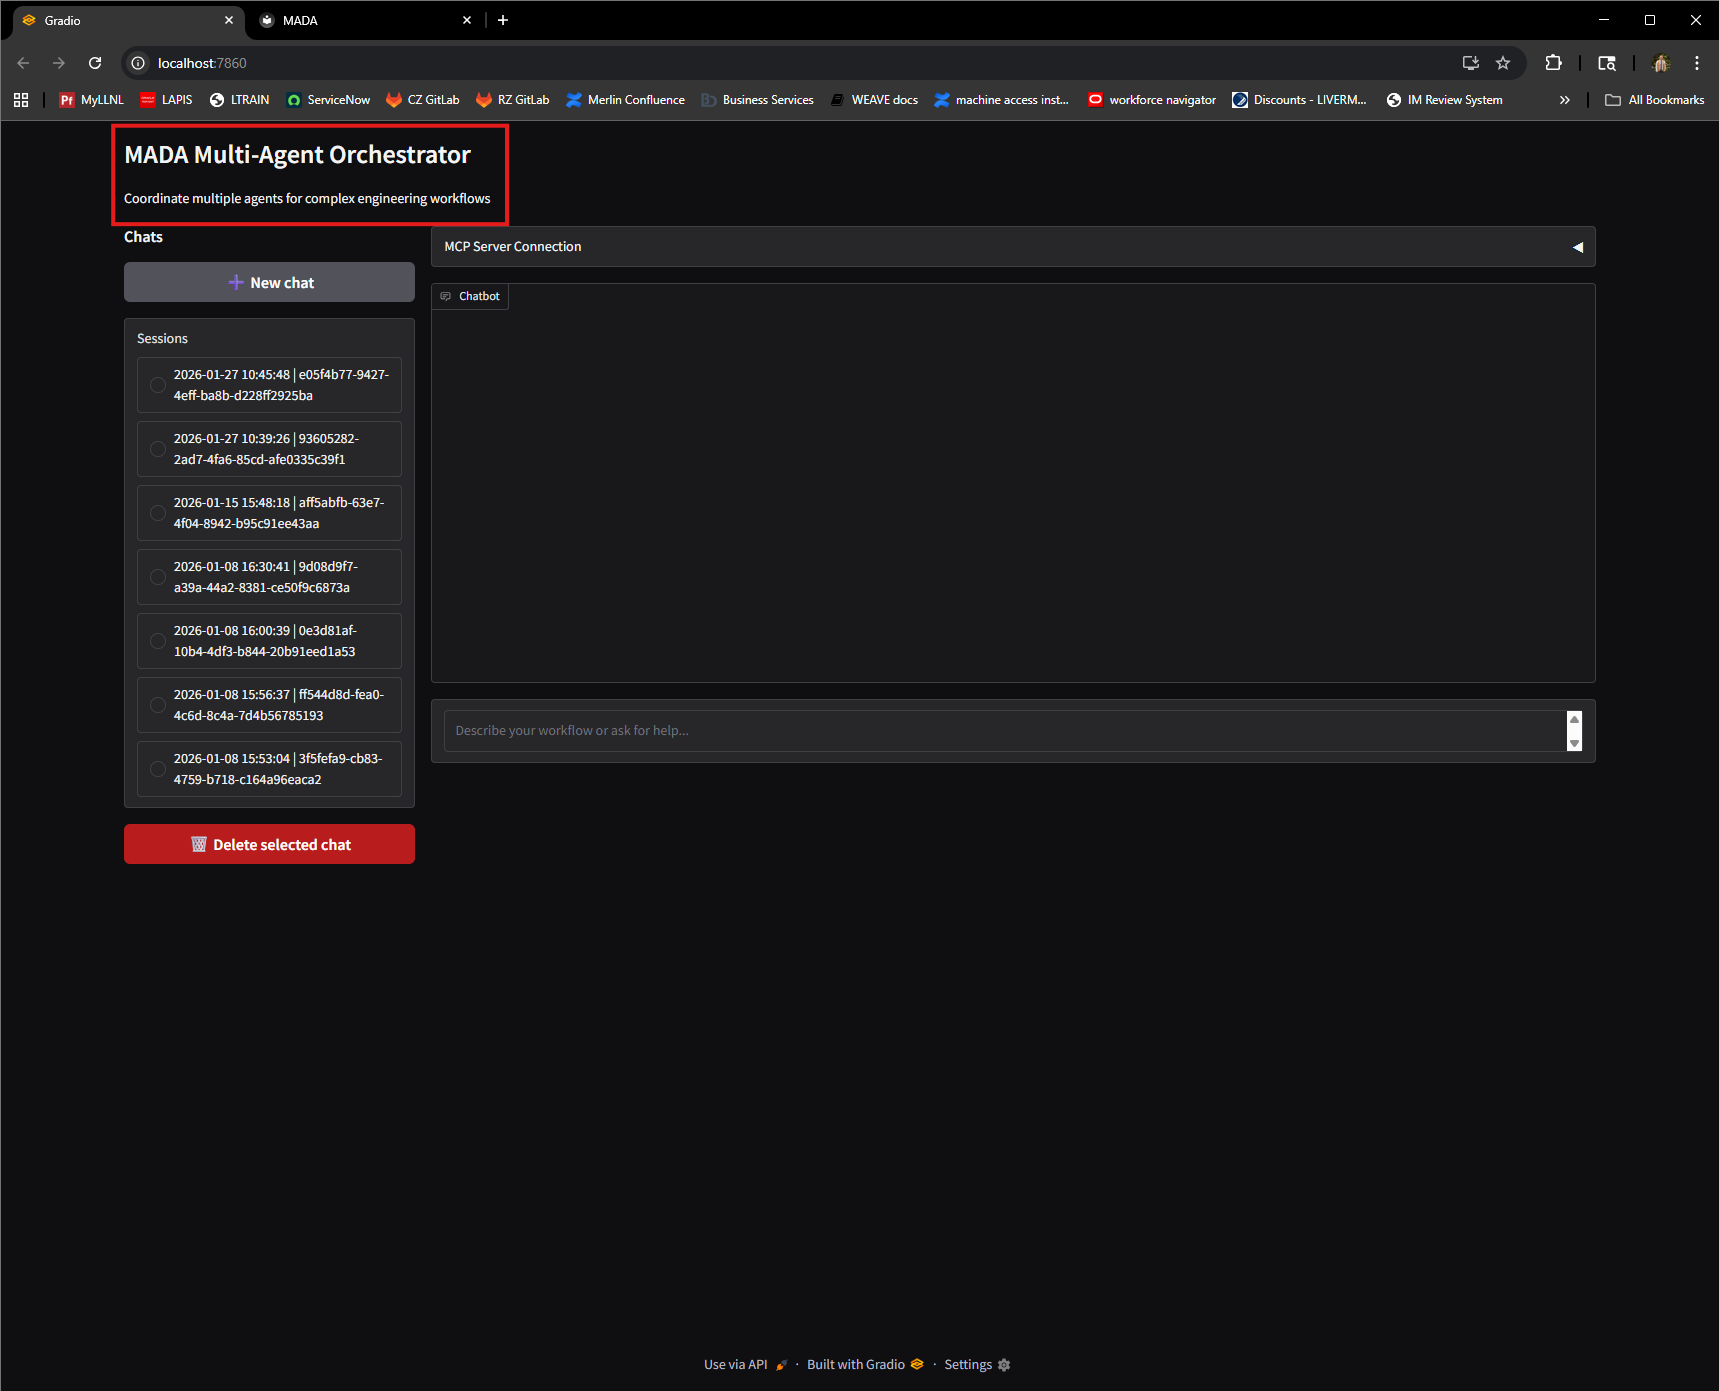This screenshot has width=1719, height=1391.
Task: Open the Chrome three-dot menu
Action: (x=1697, y=63)
